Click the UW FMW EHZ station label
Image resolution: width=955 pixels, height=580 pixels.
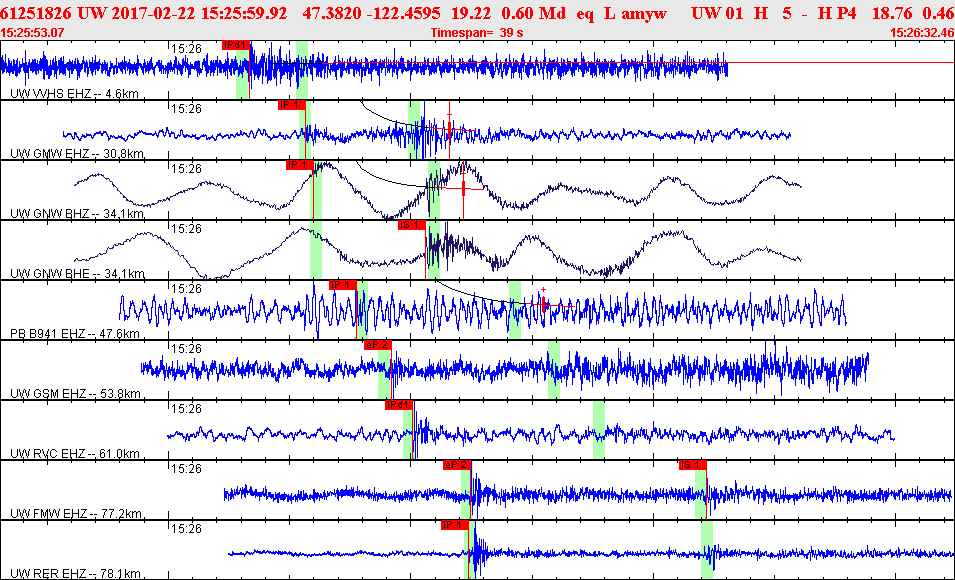(76, 514)
